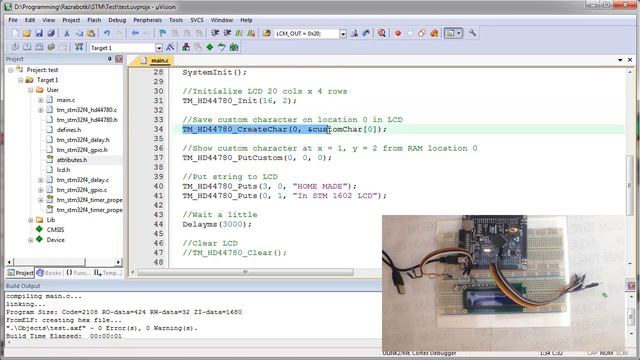Image resolution: width=640 pixels, height=360 pixels.
Task: Open LCM_OUT find combo dropdown arrow
Action: pyautogui.click(x=343, y=34)
